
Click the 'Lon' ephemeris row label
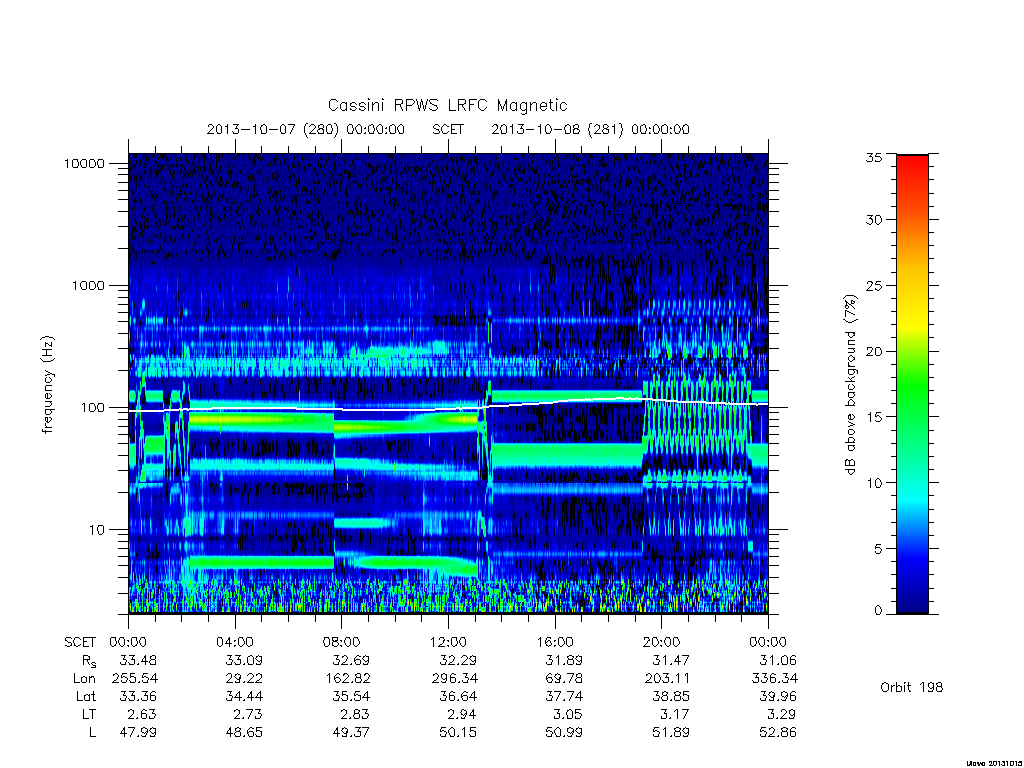(84, 679)
